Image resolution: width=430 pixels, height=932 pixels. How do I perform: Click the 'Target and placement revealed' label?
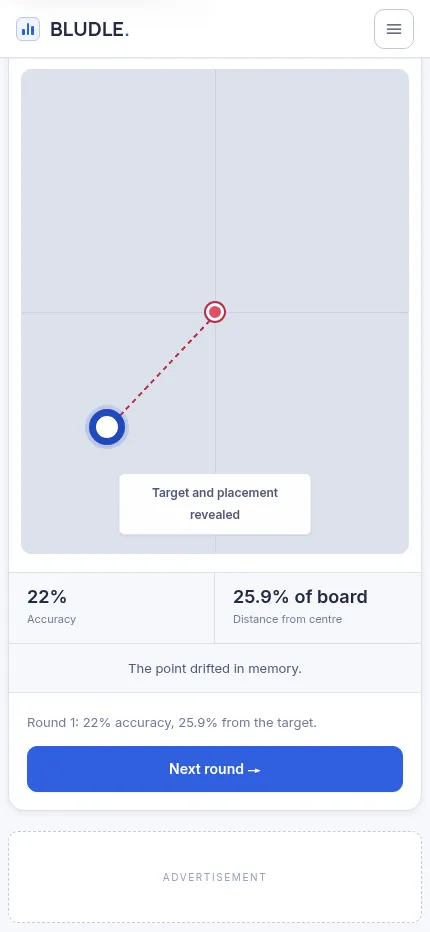click(215, 503)
